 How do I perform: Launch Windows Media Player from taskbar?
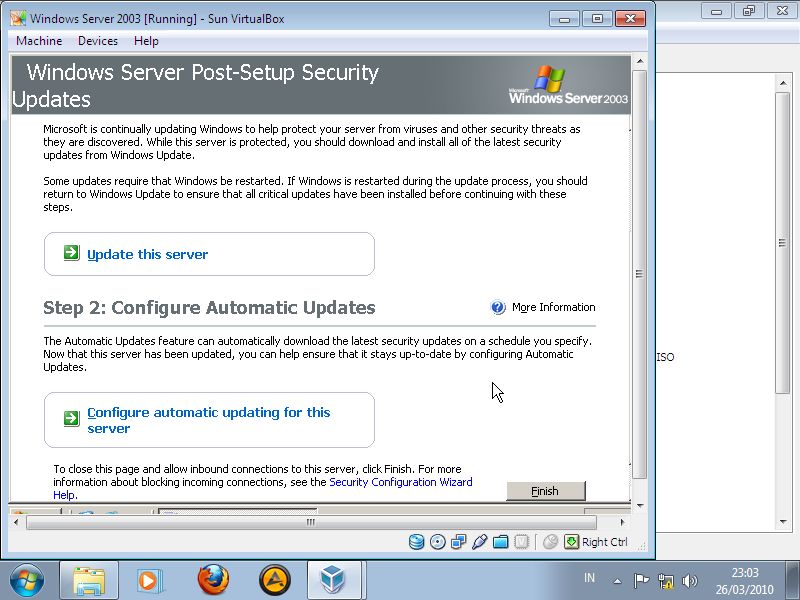[151, 581]
